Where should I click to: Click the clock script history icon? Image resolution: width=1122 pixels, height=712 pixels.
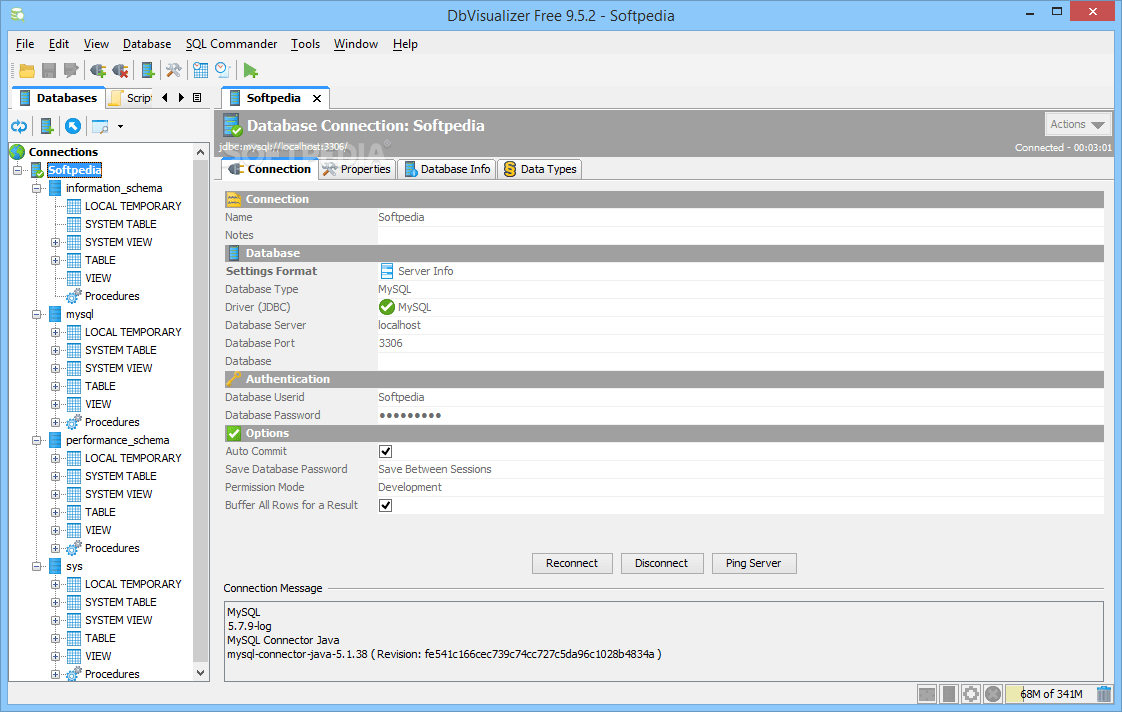coord(223,70)
